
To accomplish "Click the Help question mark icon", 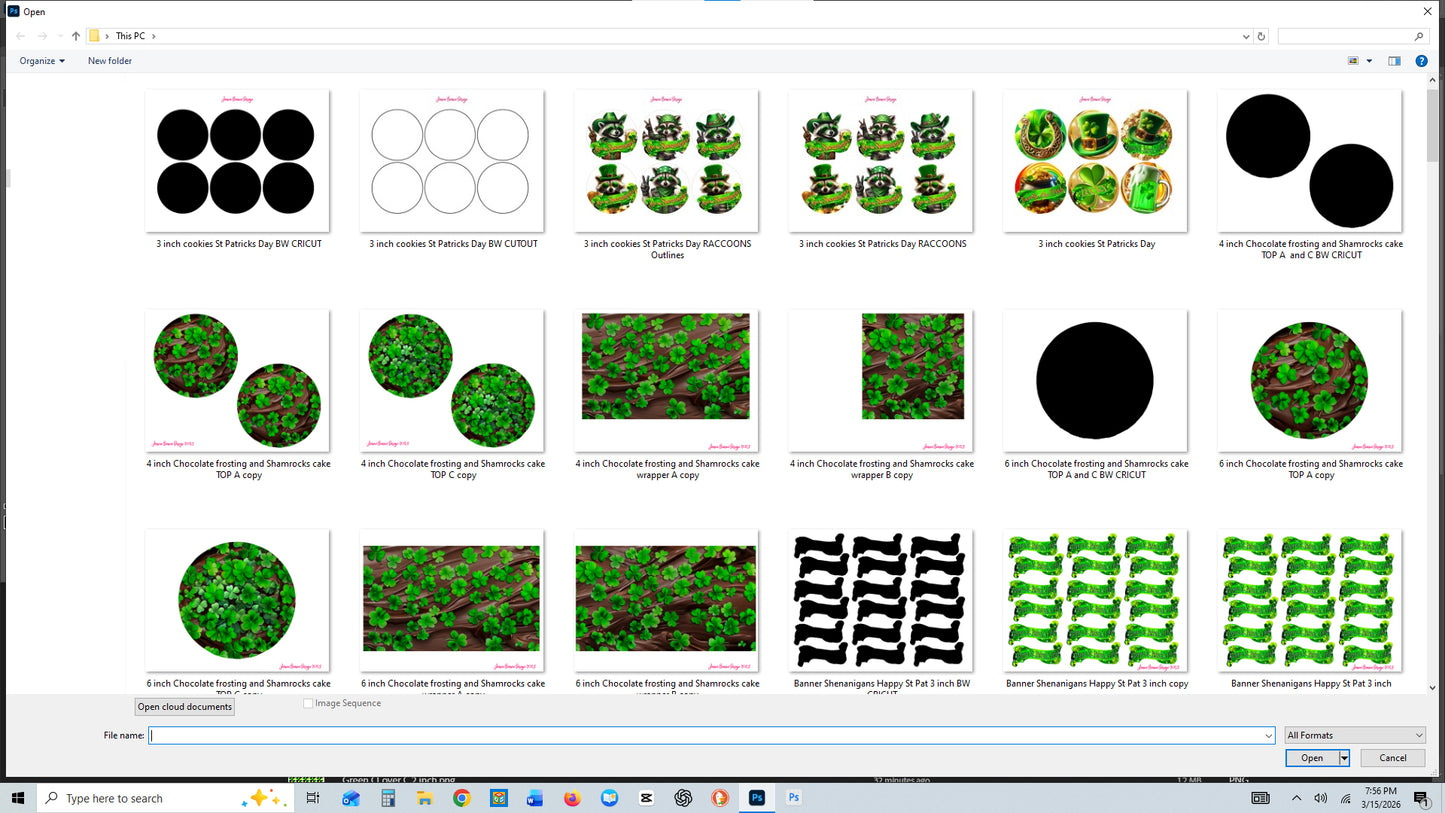I will (1421, 60).
